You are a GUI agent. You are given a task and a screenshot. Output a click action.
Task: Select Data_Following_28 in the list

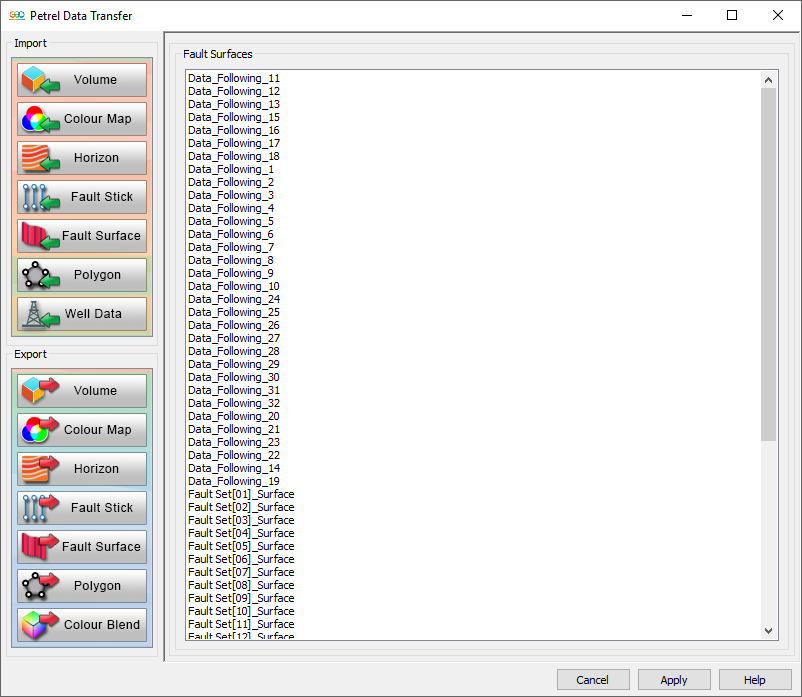pyautogui.click(x=234, y=351)
